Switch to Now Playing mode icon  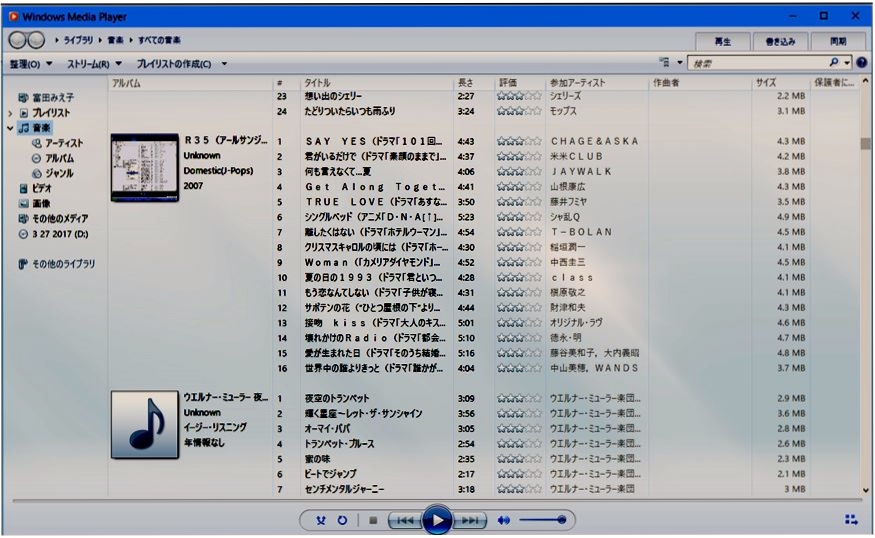(851, 520)
